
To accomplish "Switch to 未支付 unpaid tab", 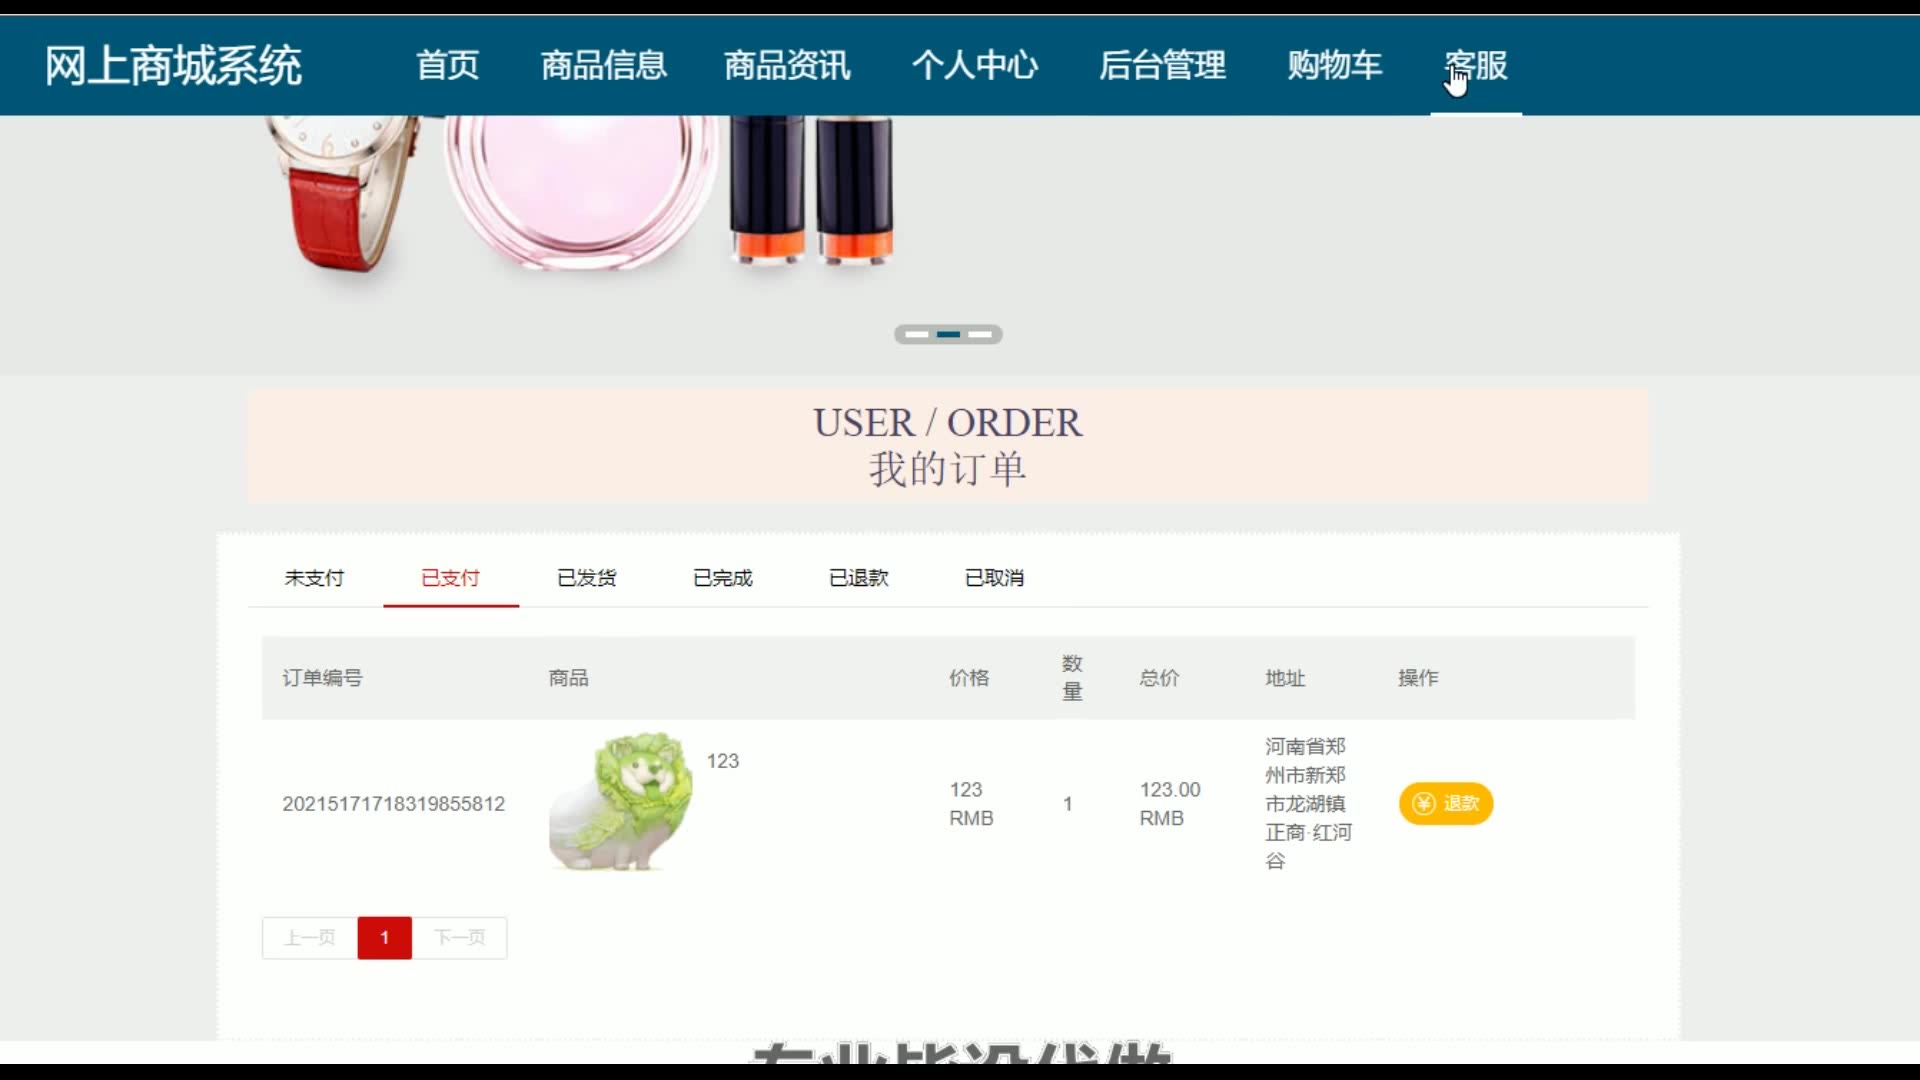I will tap(314, 578).
